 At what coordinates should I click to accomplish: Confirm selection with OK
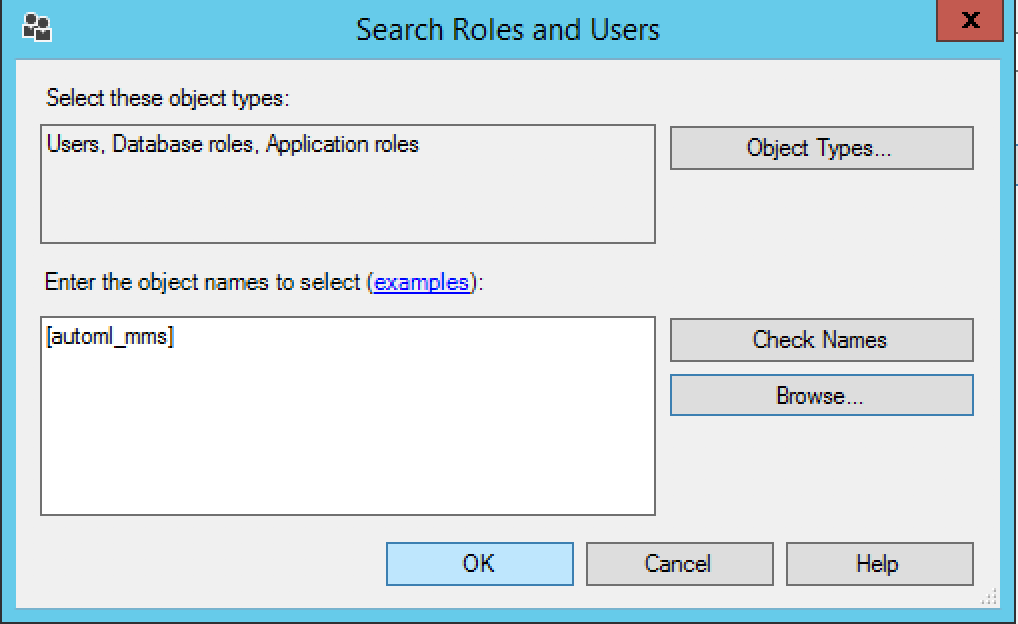coord(480,564)
